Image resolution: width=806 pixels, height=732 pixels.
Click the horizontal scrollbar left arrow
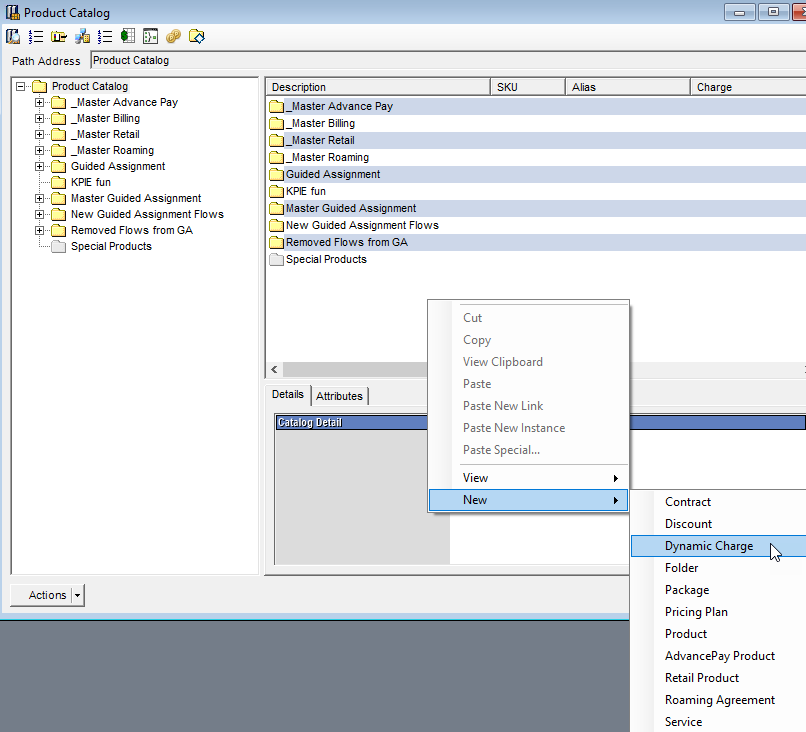(x=272, y=369)
